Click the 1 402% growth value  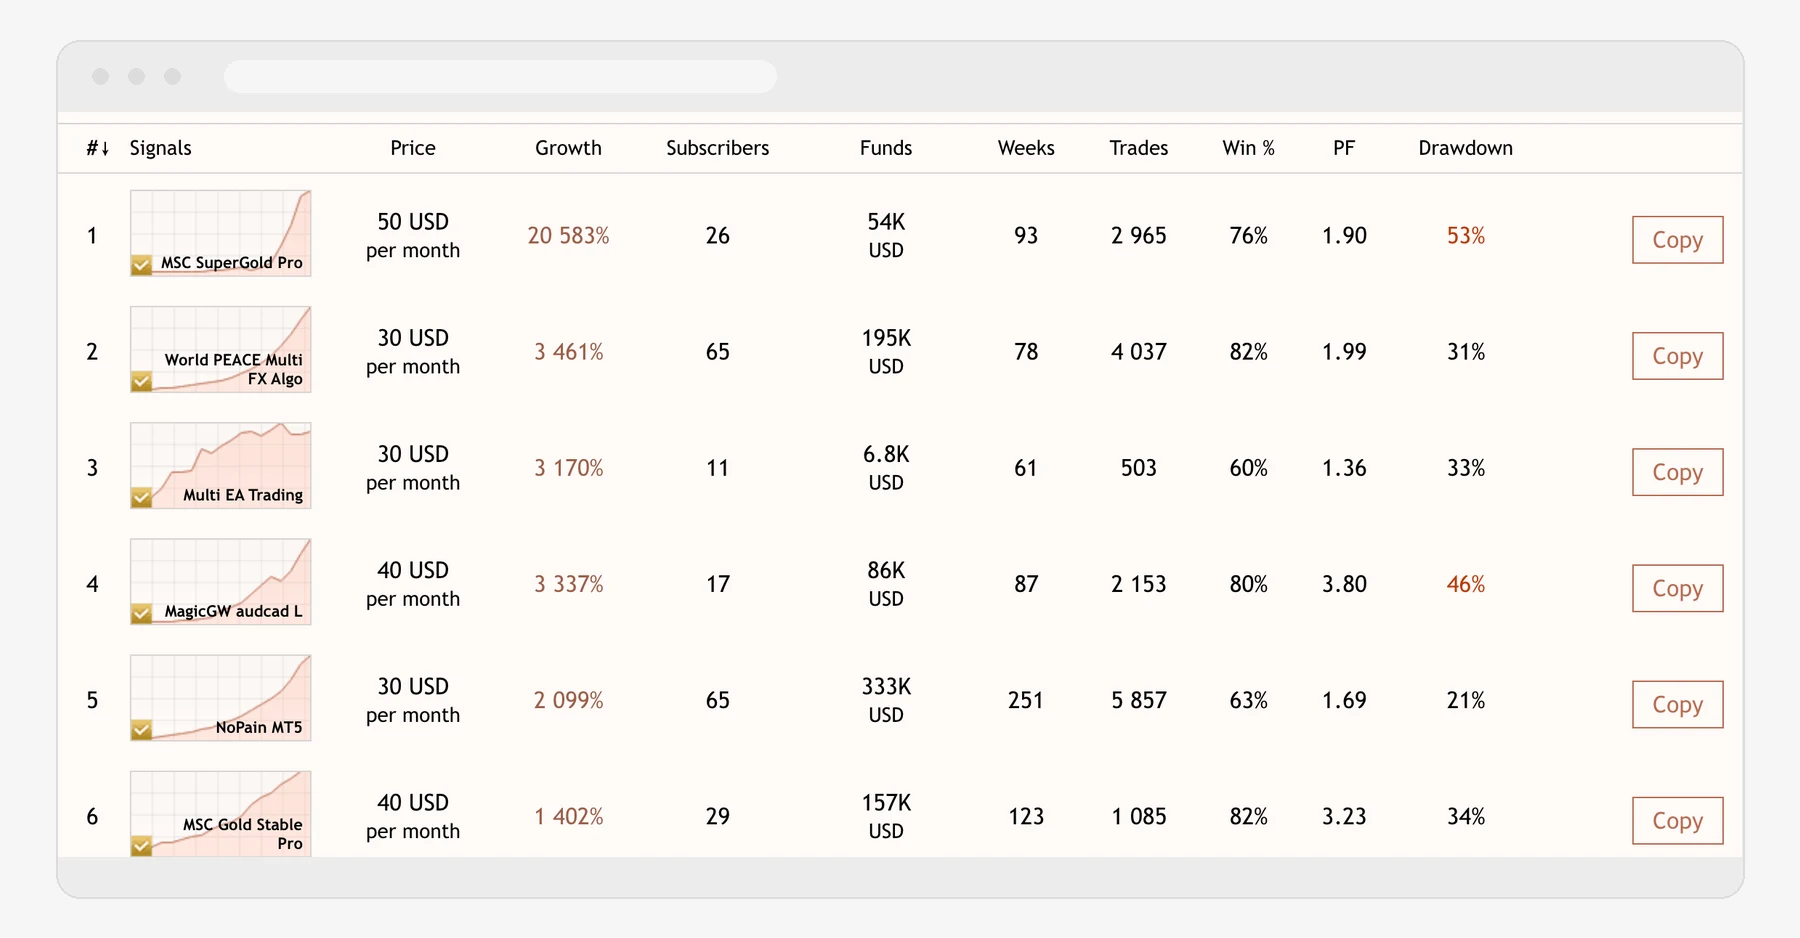[568, 816]
